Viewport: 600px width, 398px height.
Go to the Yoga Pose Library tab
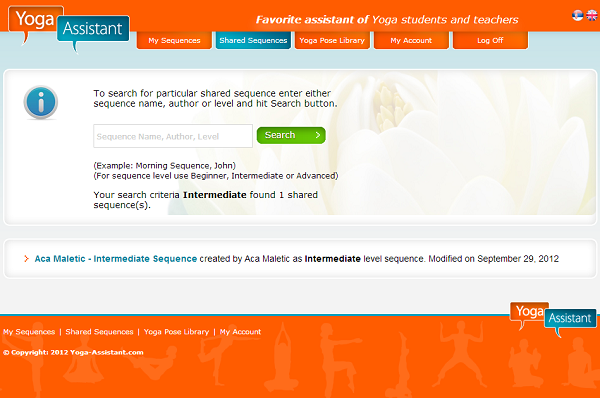332,40
